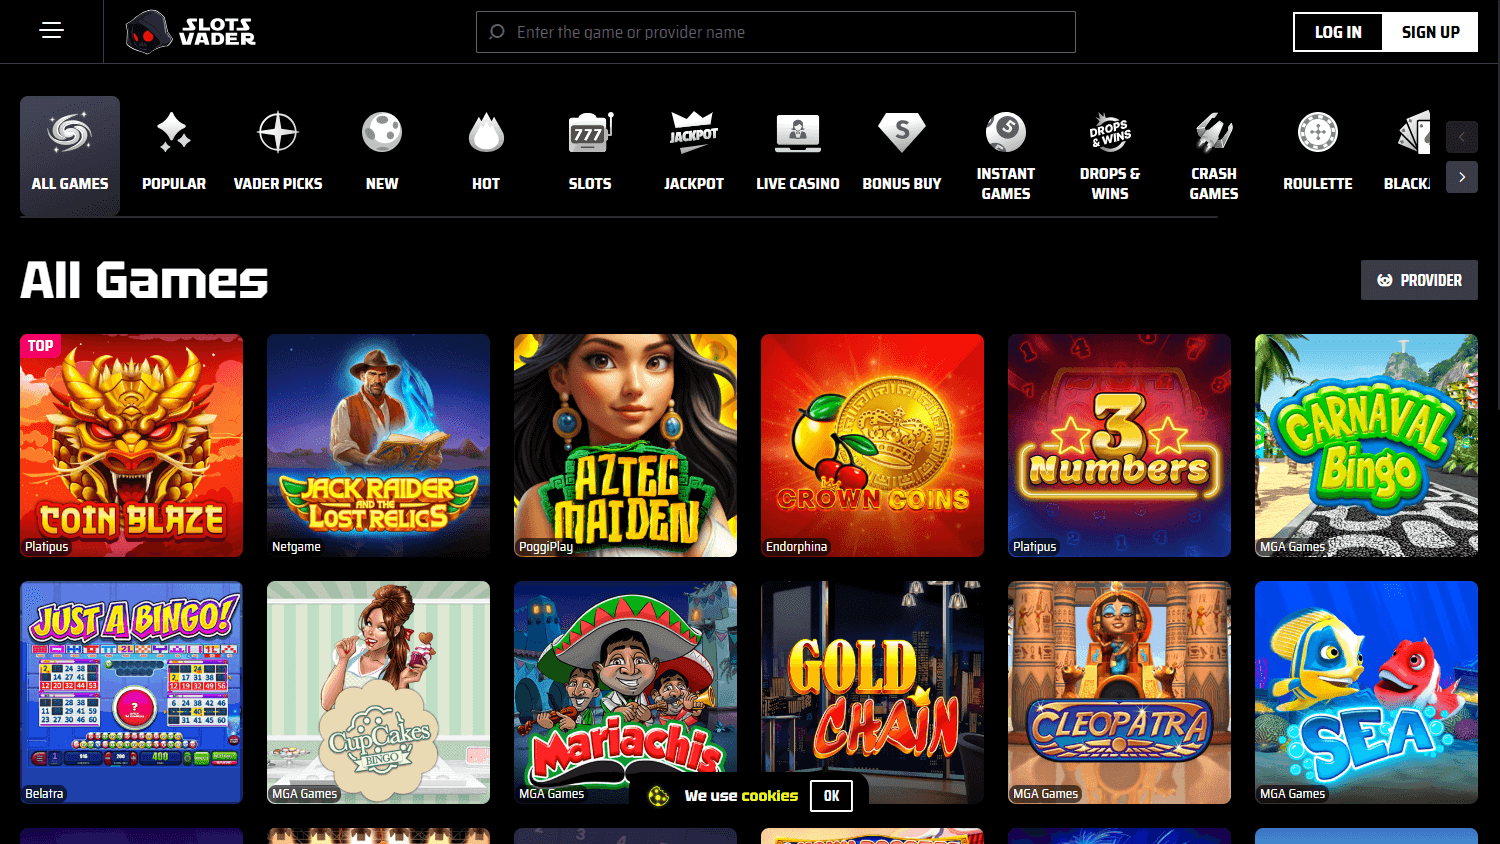Click the left carousel chevron
The height and width of the screenshot is (844, 1500).
pyautogui.click(x=1461, y=137)
